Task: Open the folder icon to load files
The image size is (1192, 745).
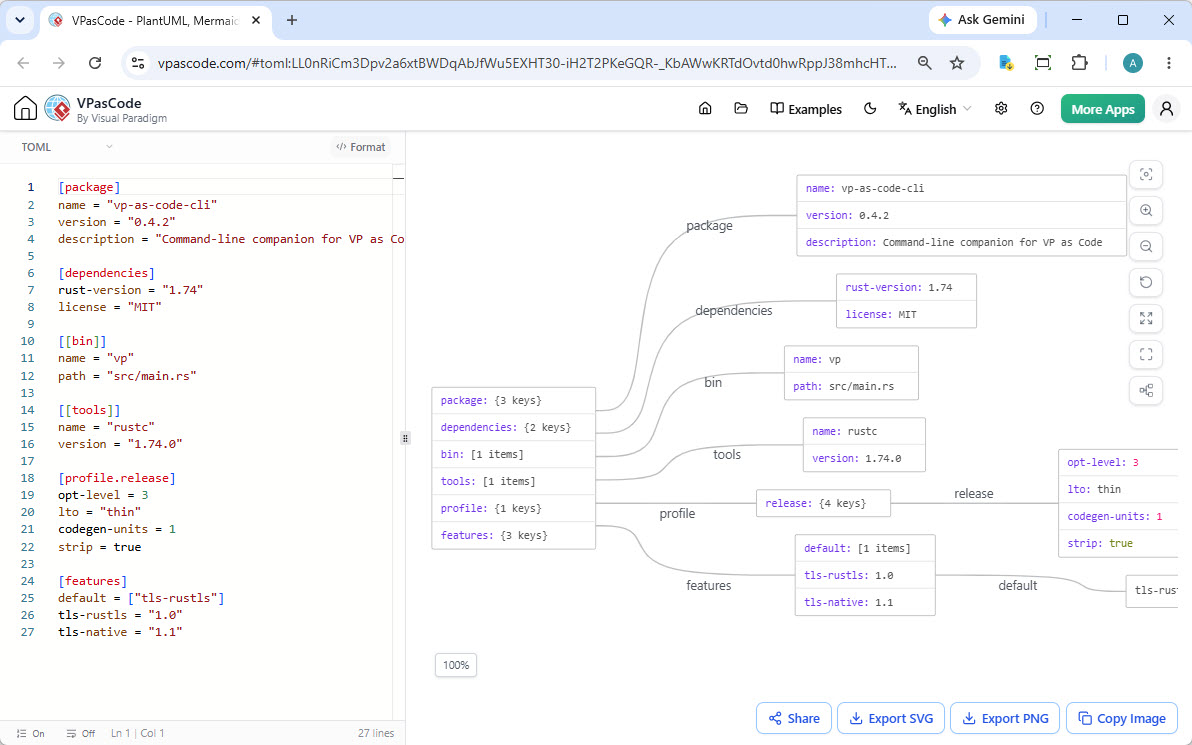Action: click(740, 109)
